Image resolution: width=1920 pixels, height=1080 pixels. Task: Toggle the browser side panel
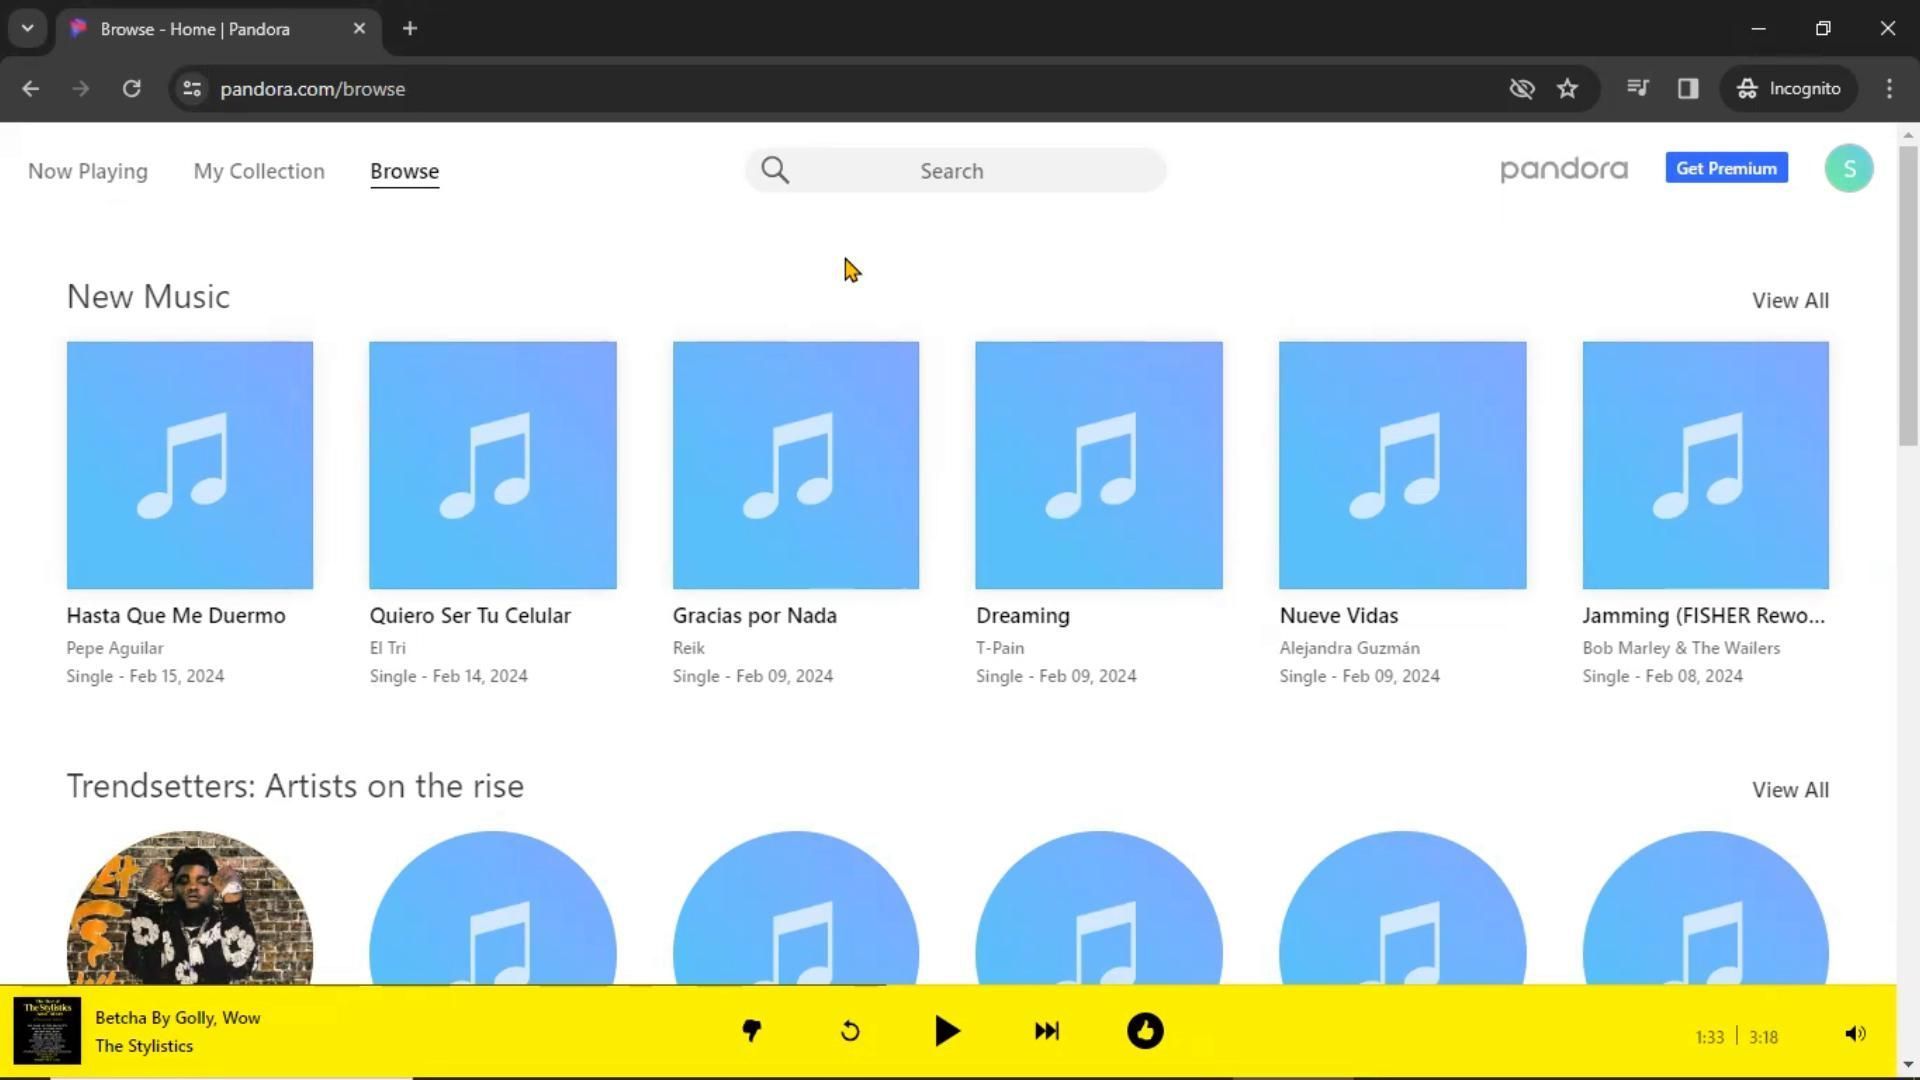tap(1688, 89)
